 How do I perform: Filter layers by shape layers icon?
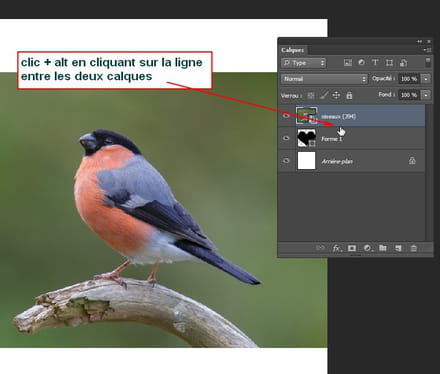click(x=389, y=63)
